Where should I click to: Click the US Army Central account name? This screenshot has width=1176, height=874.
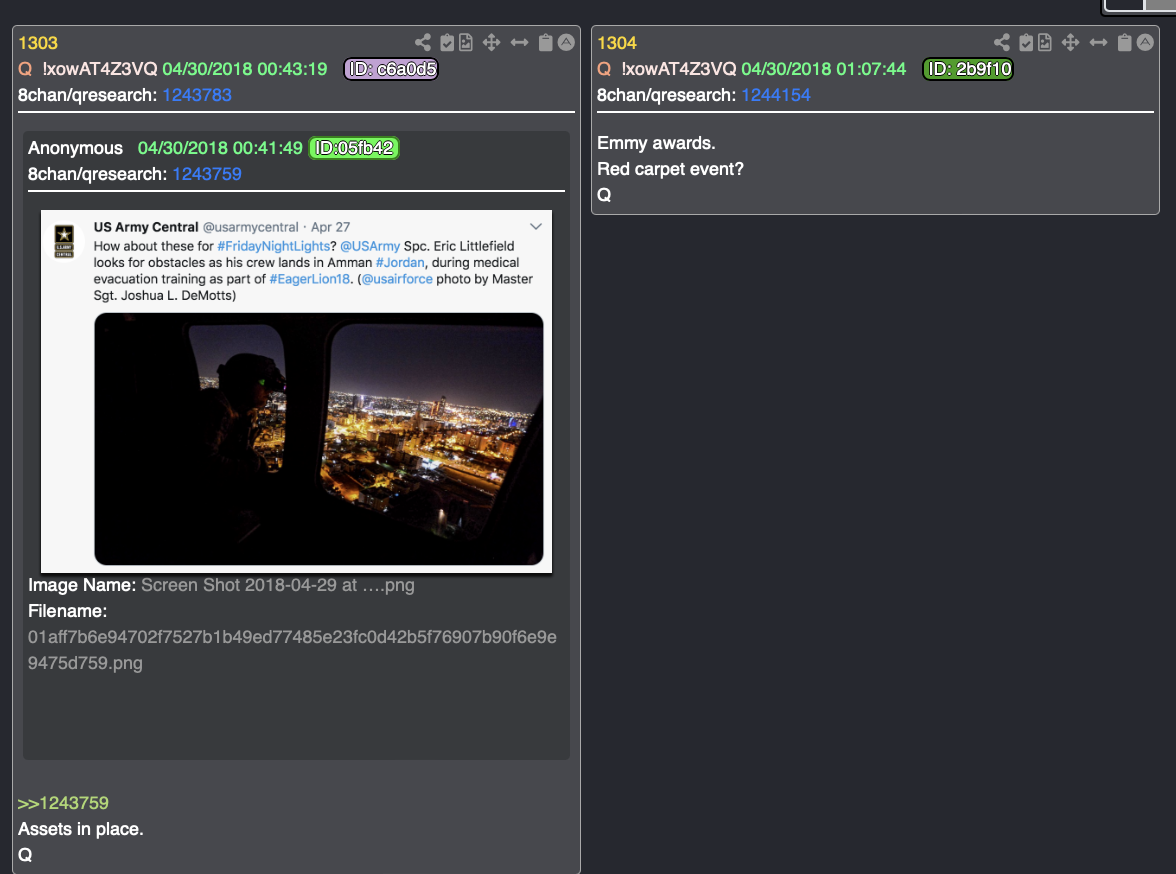[x=146, y=227]
